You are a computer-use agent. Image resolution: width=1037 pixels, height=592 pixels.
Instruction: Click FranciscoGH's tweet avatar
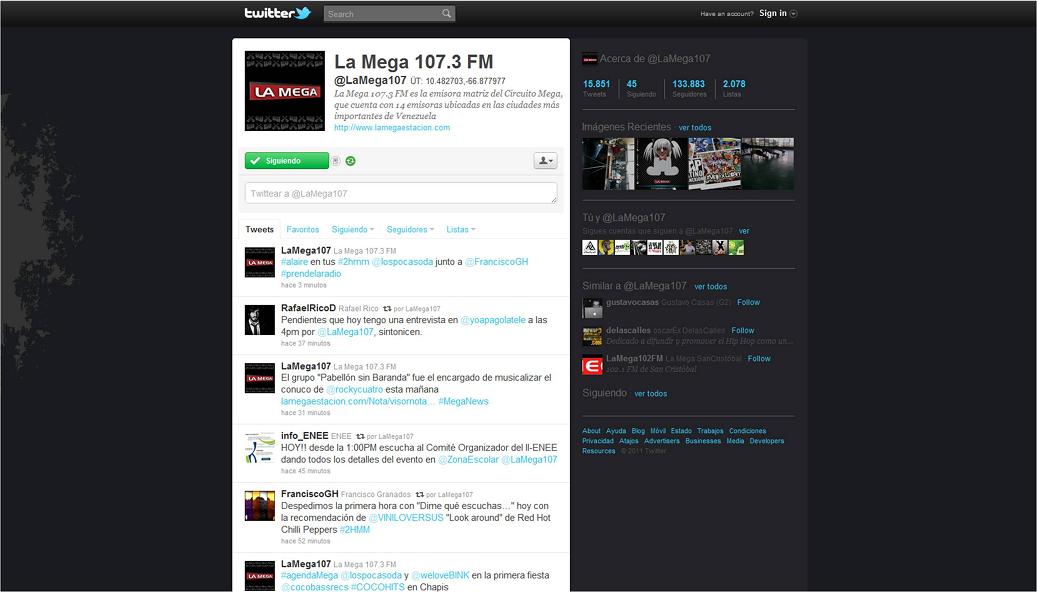click(259, 507)
